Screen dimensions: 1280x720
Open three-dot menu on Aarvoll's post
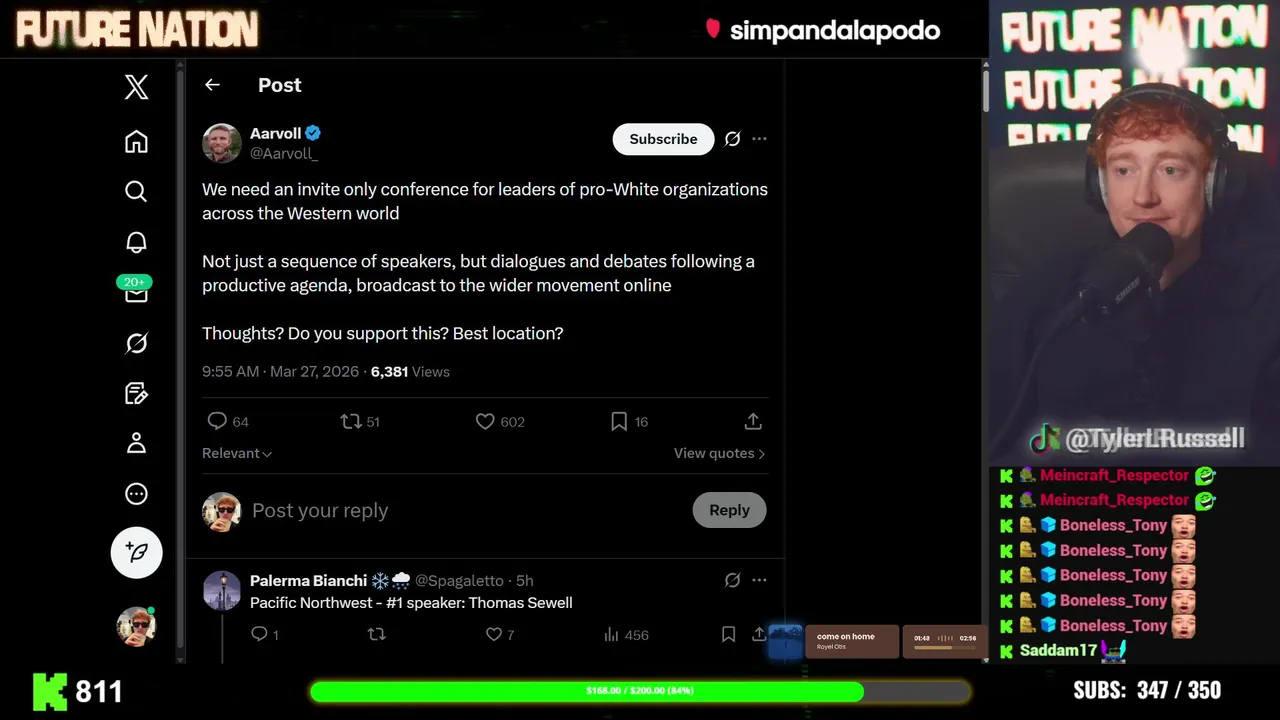click(x=759, y=139)
